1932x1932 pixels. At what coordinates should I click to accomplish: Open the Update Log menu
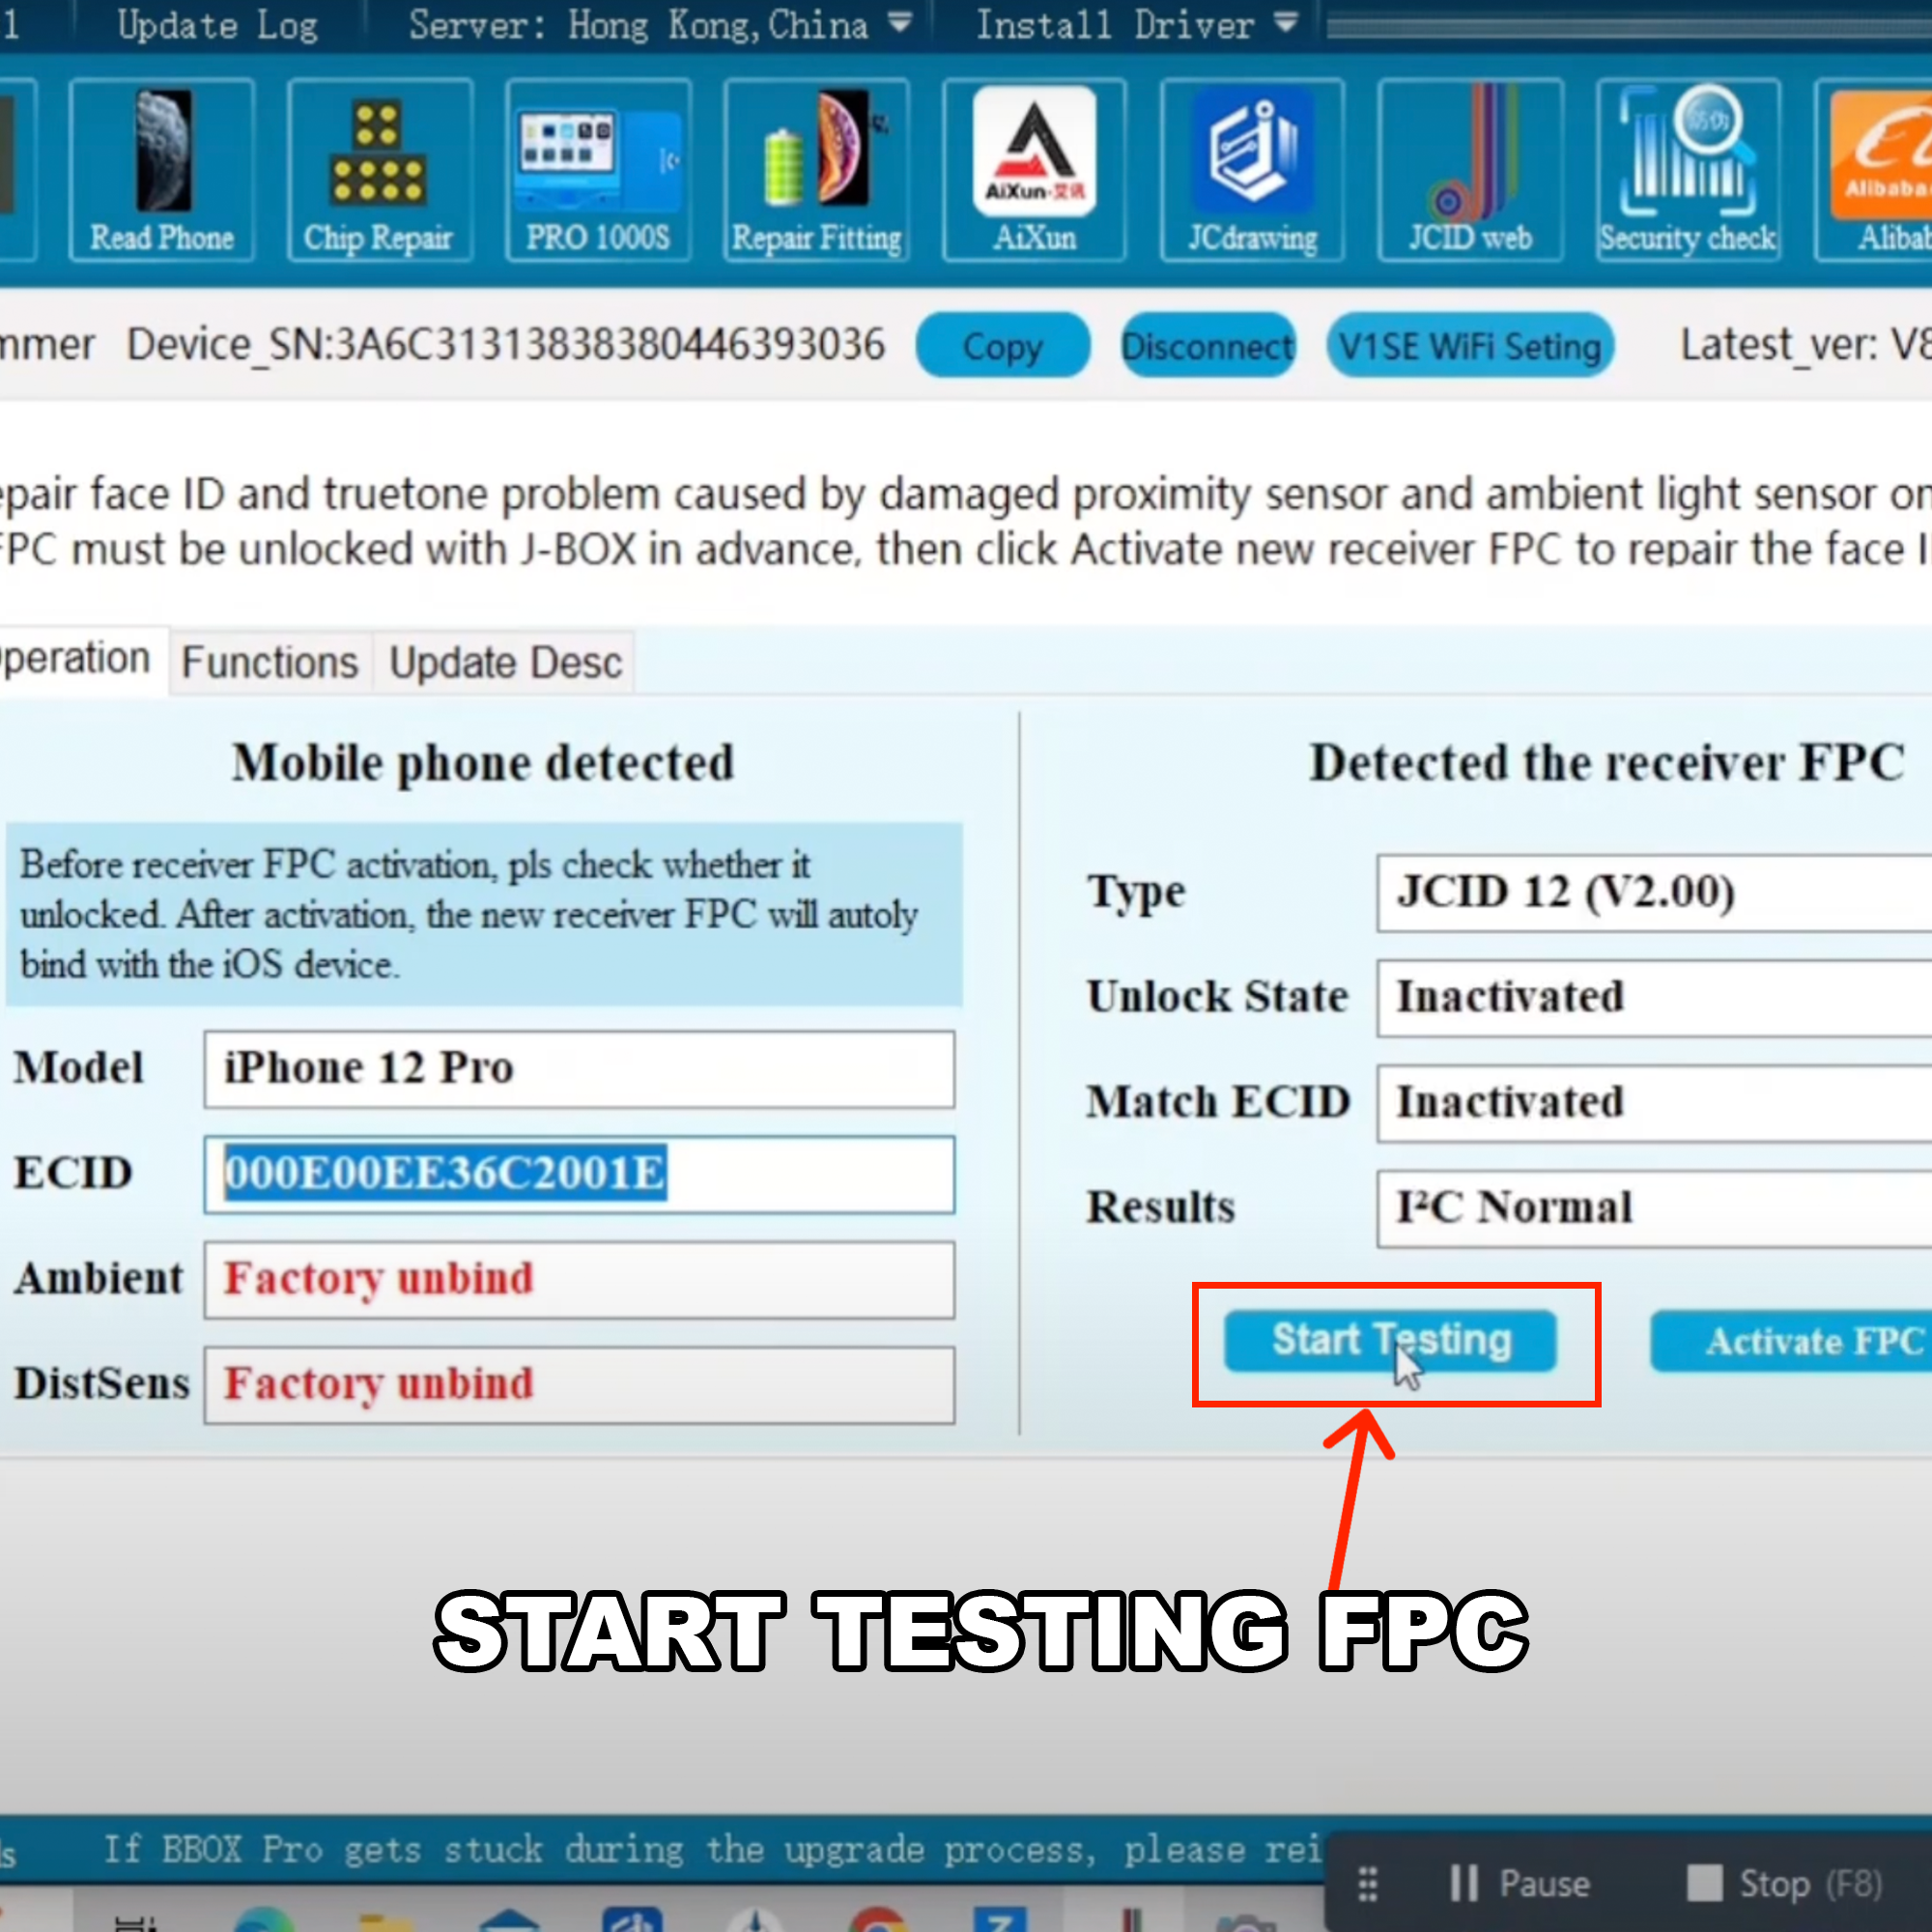[217, 24]
